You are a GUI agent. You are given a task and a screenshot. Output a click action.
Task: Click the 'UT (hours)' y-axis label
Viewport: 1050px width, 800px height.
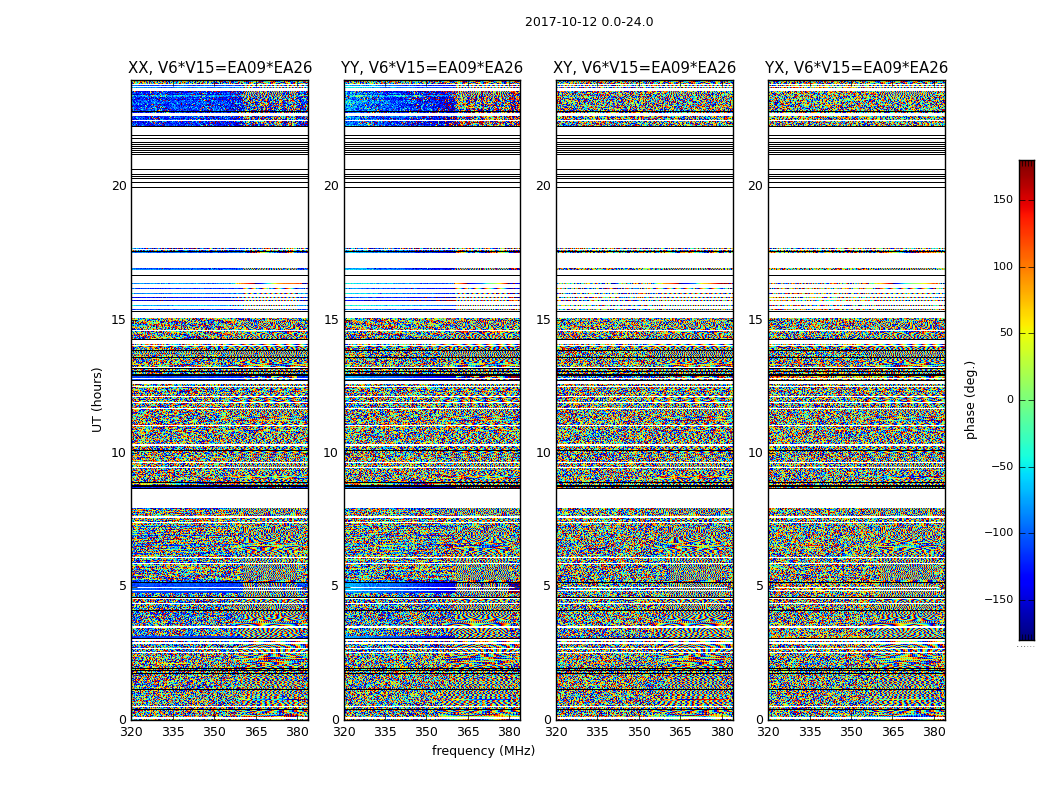[97, 400]
